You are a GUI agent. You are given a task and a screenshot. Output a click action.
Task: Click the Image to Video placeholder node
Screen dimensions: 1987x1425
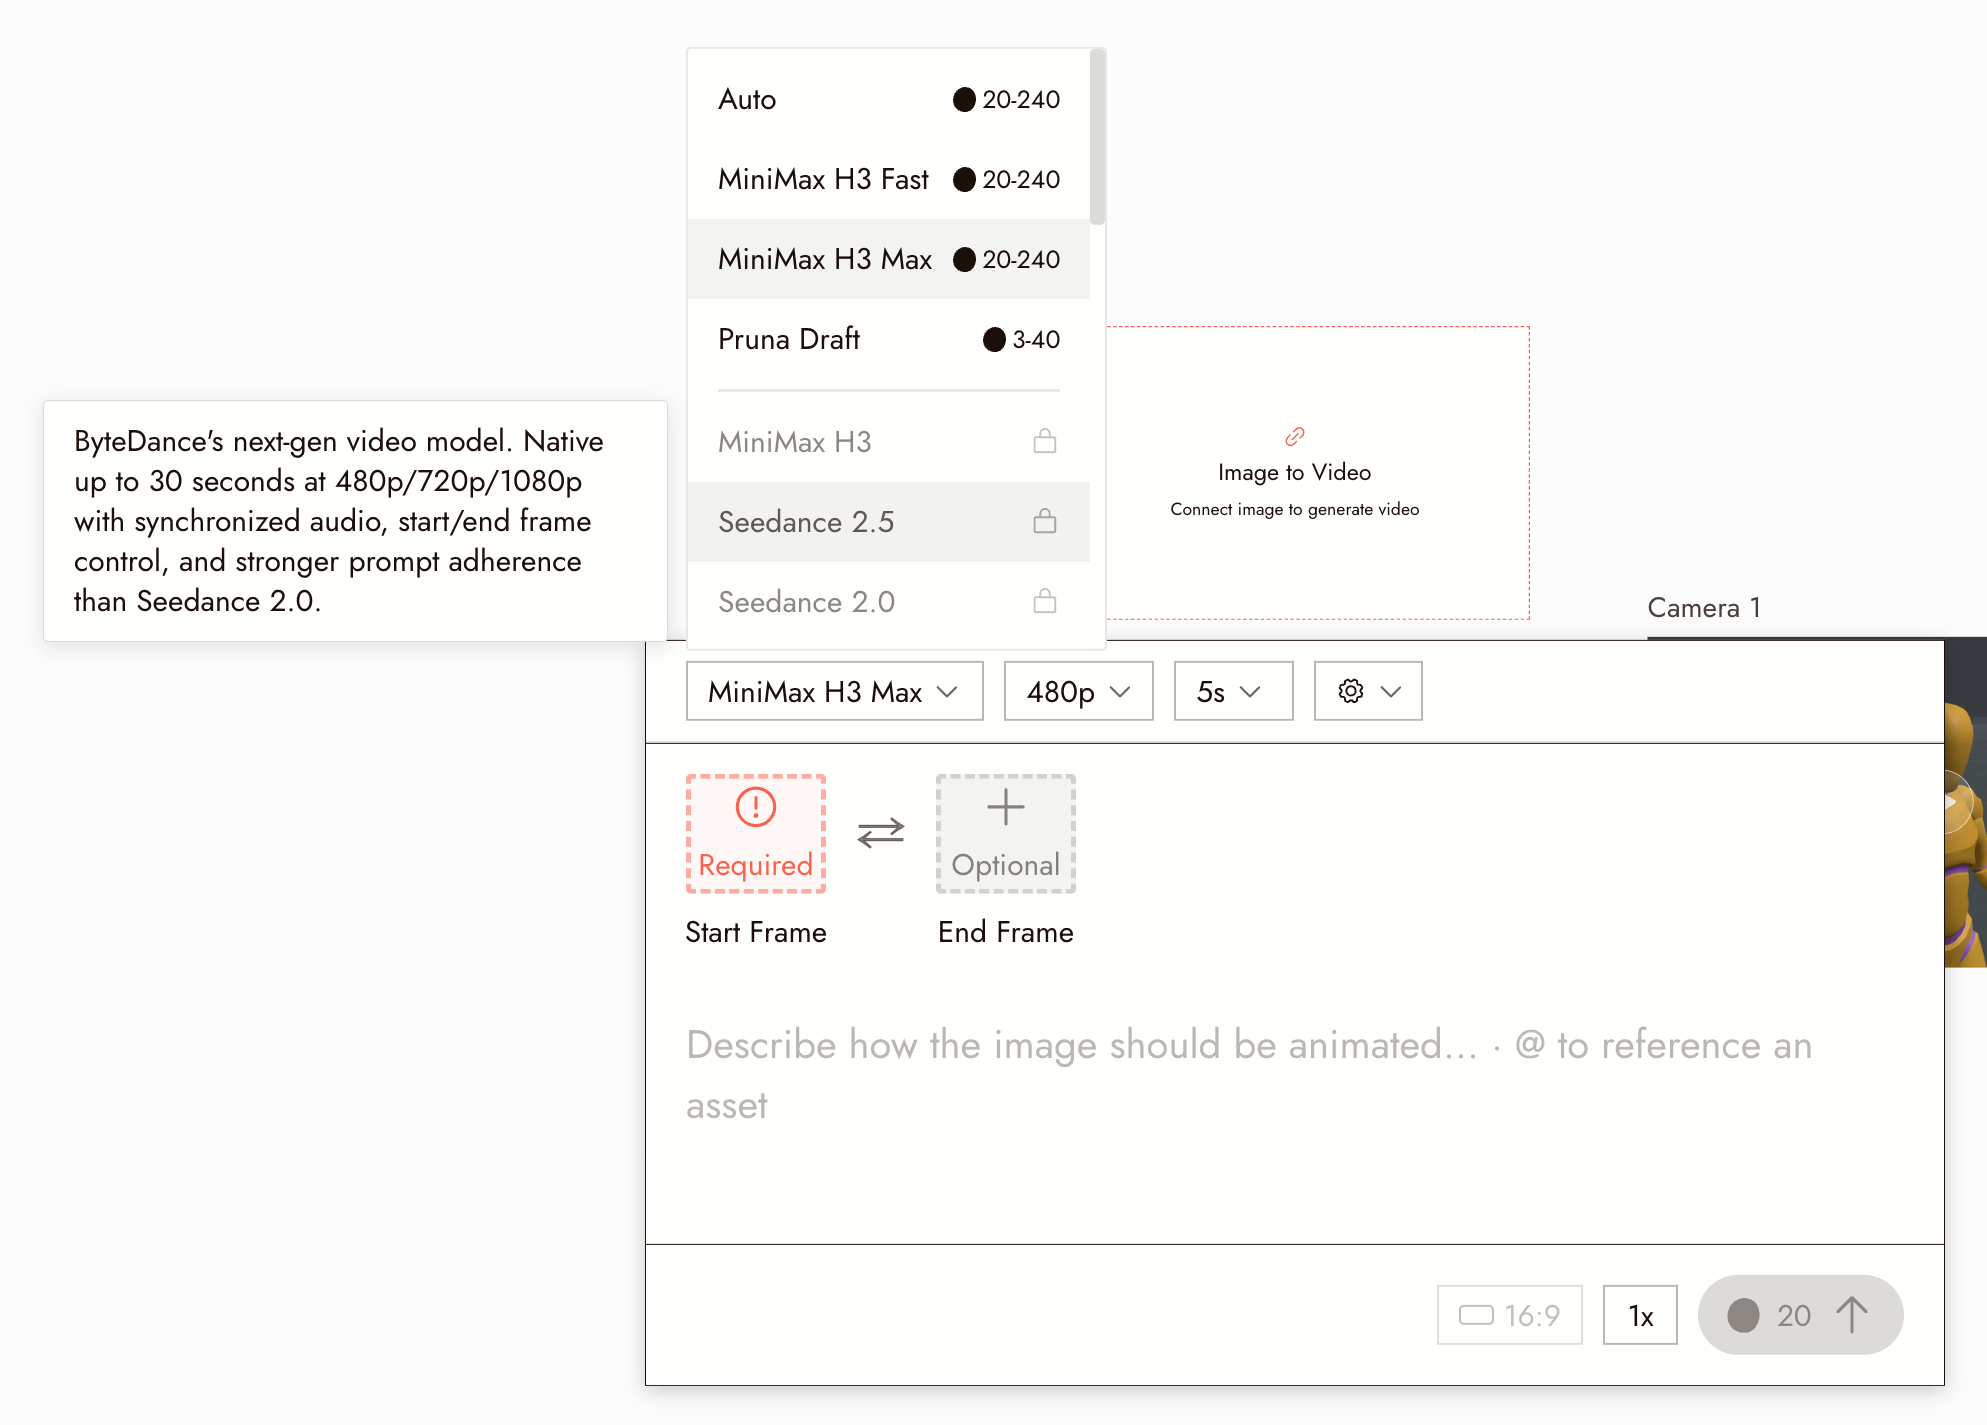1318,472
